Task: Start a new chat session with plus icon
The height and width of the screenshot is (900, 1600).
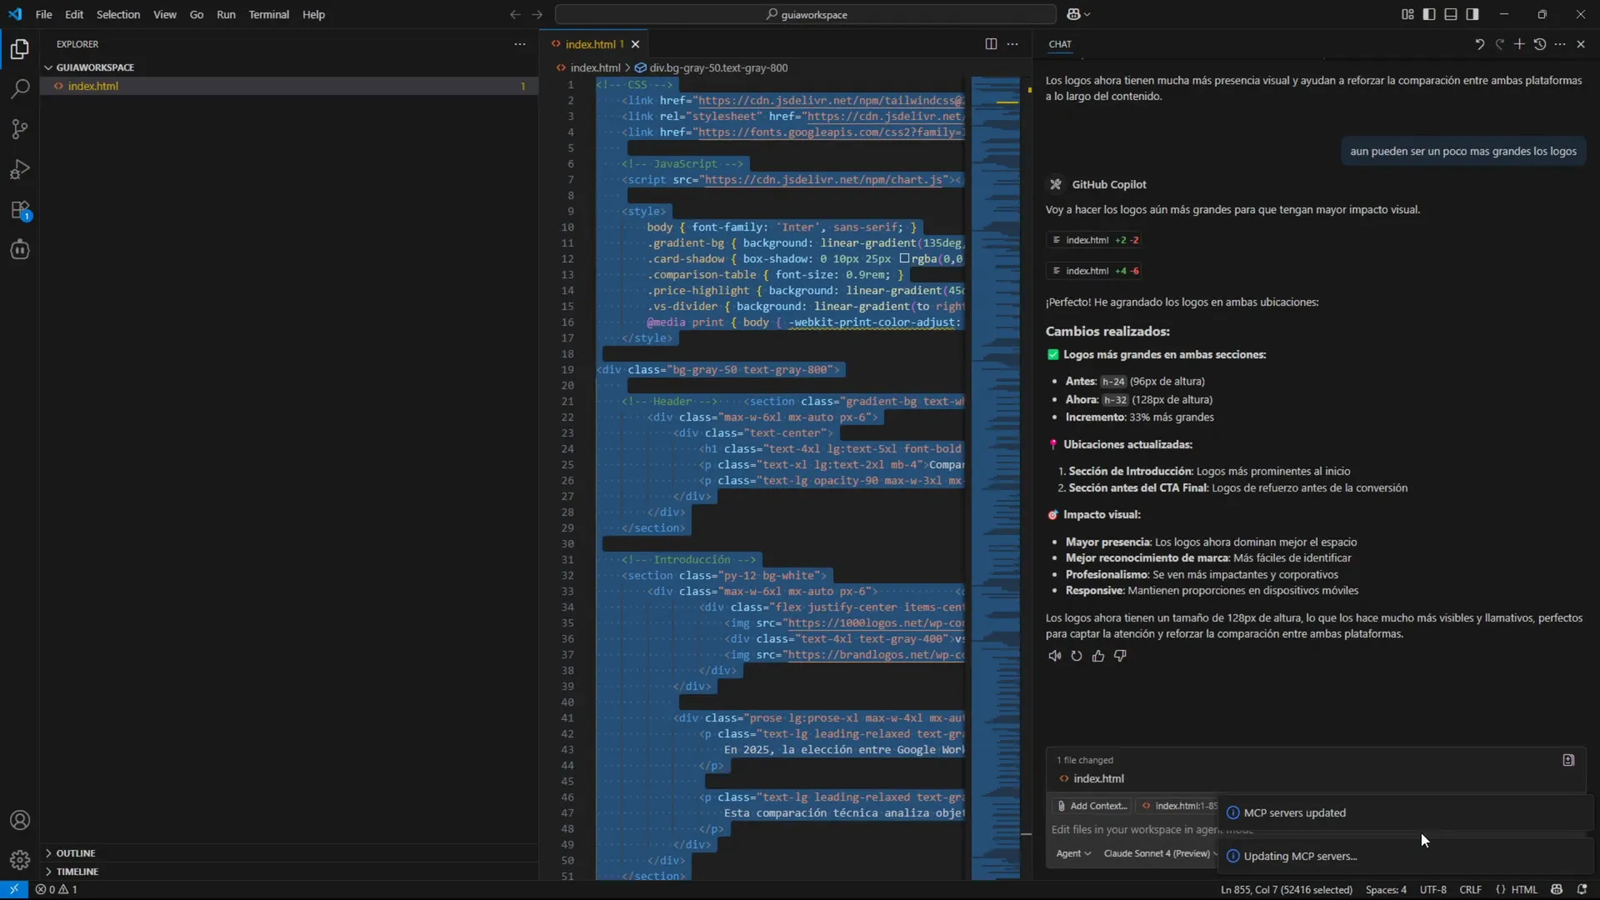Action: coord(1519,44)
